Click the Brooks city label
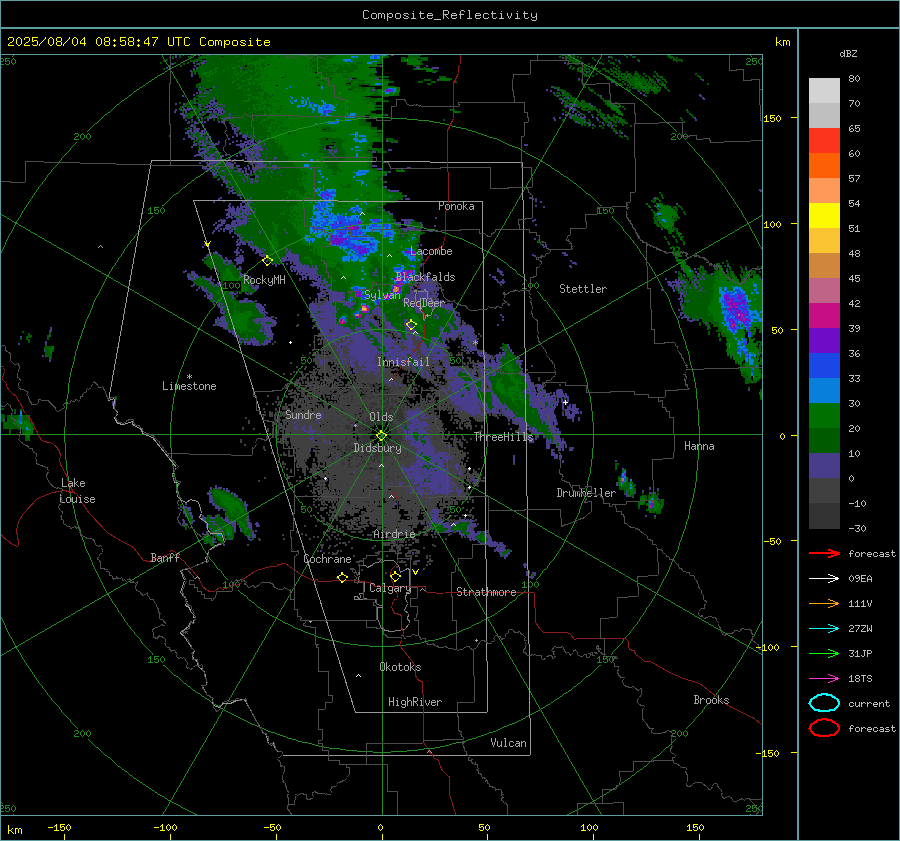900x841 pixels. click(711, 700)
